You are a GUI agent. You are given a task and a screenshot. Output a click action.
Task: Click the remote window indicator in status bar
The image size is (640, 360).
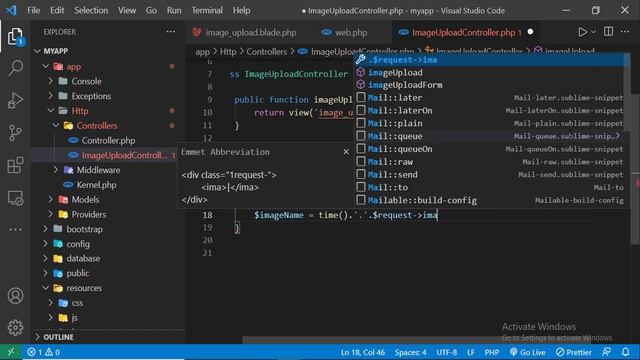(11, 352)
